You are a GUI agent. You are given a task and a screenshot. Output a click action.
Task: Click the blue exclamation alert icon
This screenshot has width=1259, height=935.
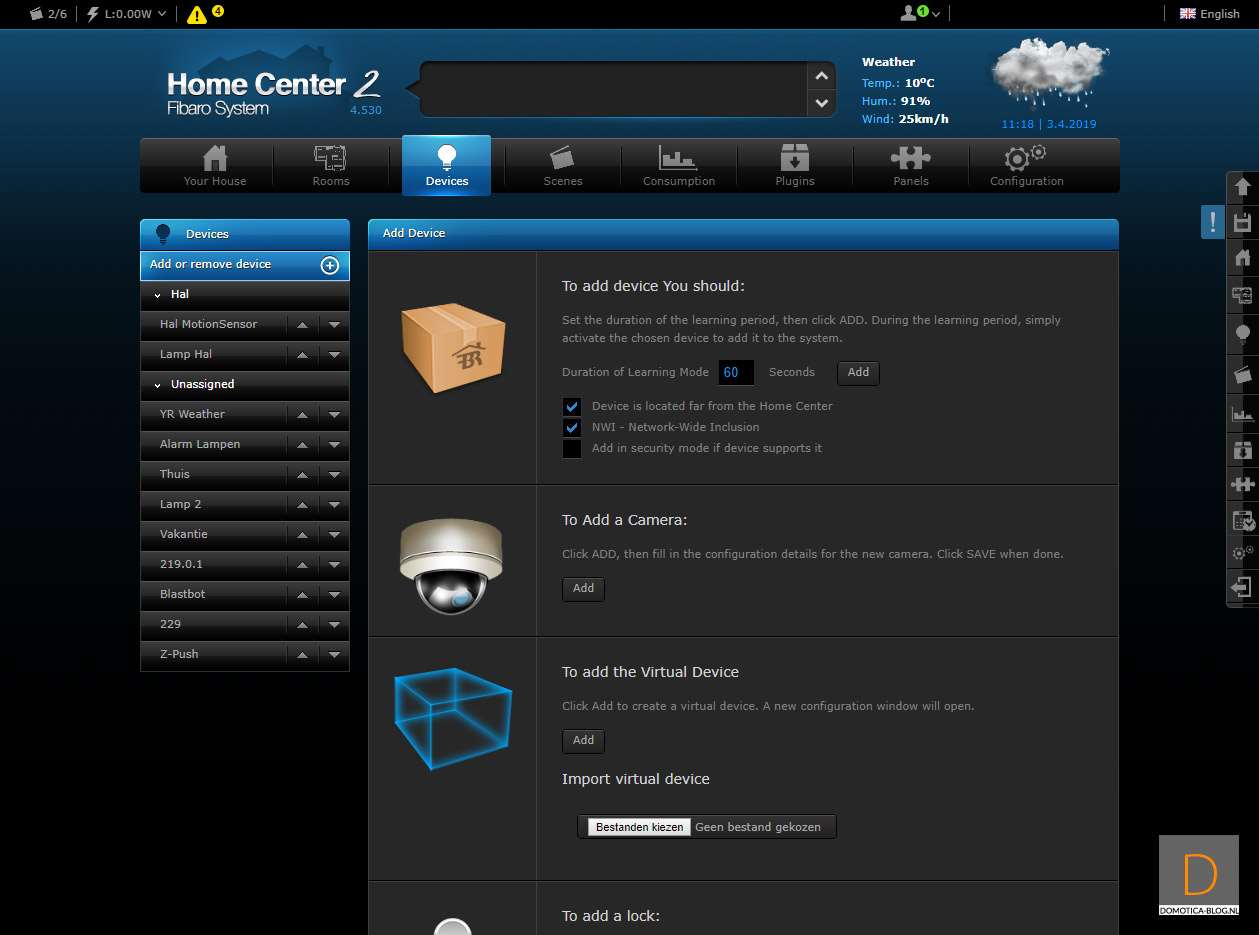point(1212,222)
